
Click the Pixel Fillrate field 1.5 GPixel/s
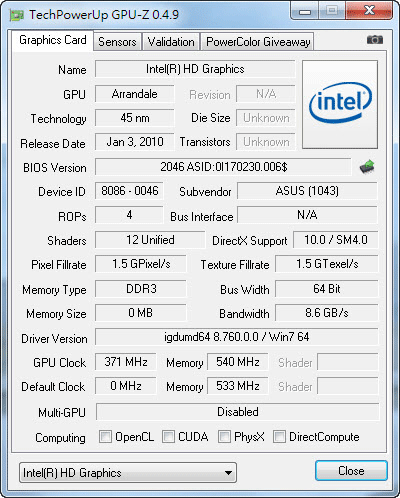(x=141, y=264)
